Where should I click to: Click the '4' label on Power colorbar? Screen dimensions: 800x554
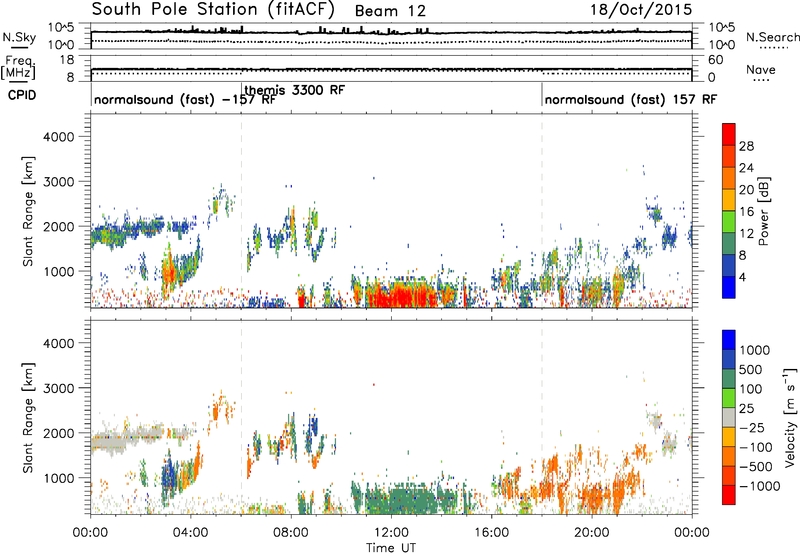(742, 277)
